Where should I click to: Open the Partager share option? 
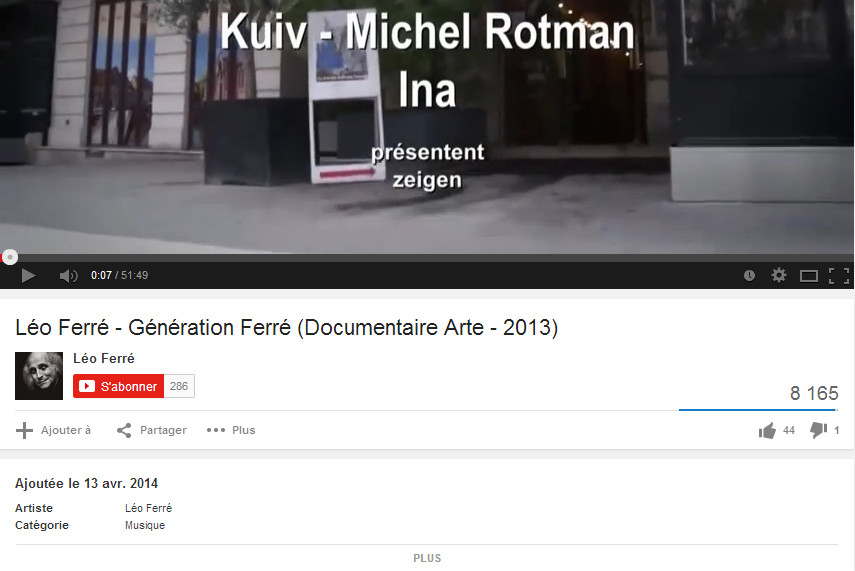[x=152, y=430]
